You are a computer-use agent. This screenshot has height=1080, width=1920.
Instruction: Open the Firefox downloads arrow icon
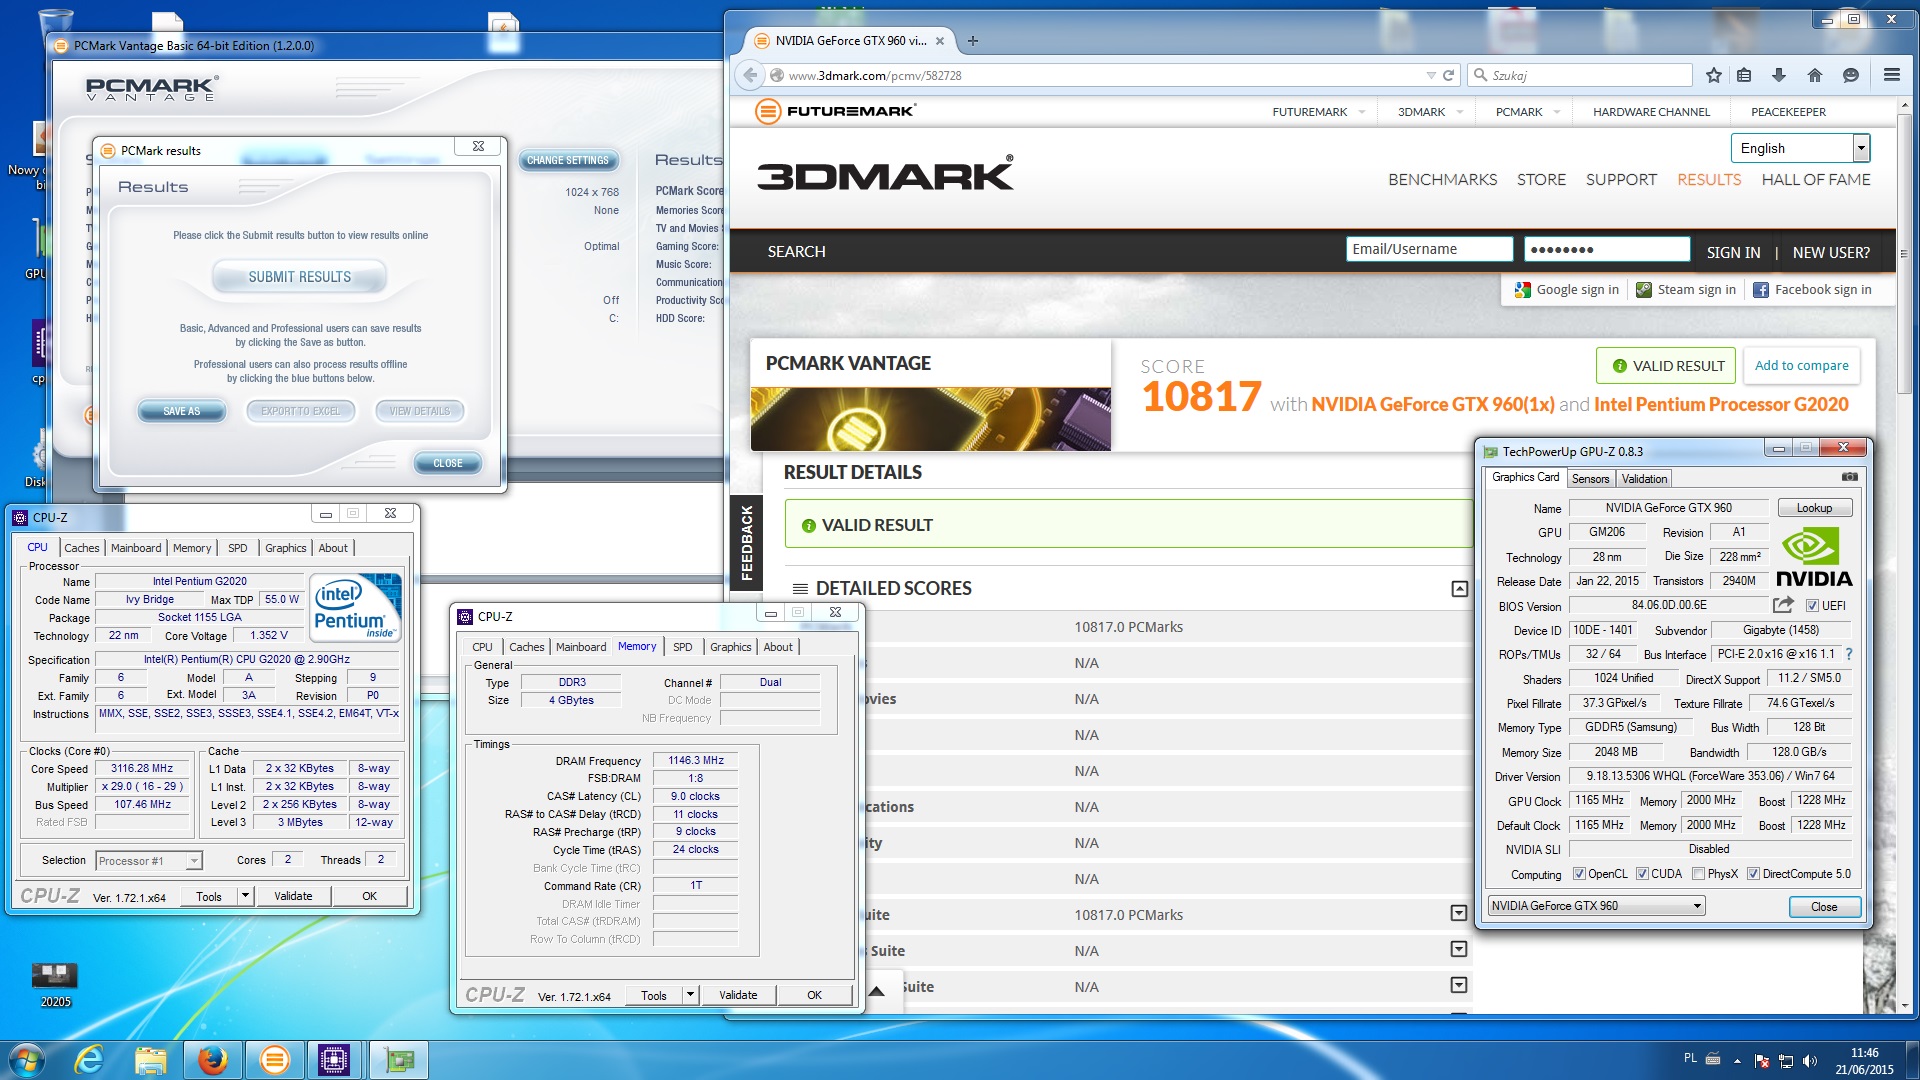pos(1779,75)
